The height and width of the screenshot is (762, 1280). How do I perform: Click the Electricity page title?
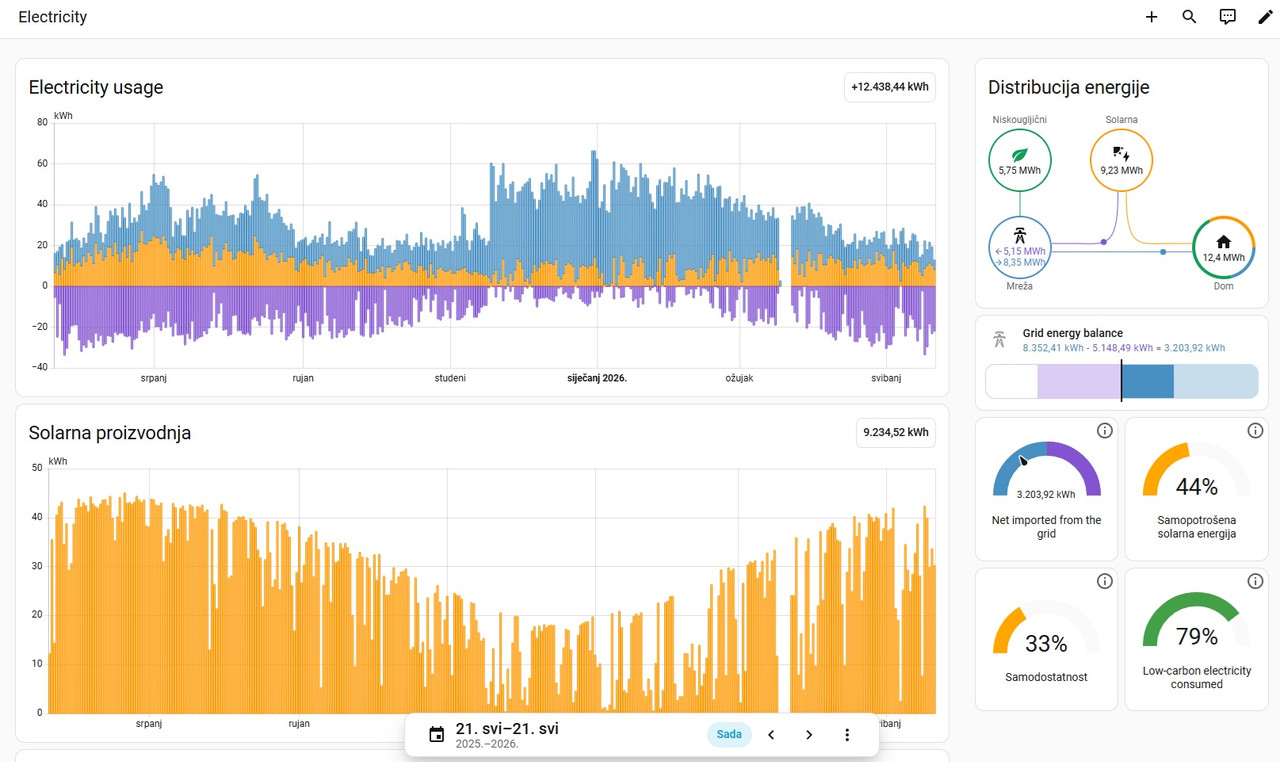(53, 17)
